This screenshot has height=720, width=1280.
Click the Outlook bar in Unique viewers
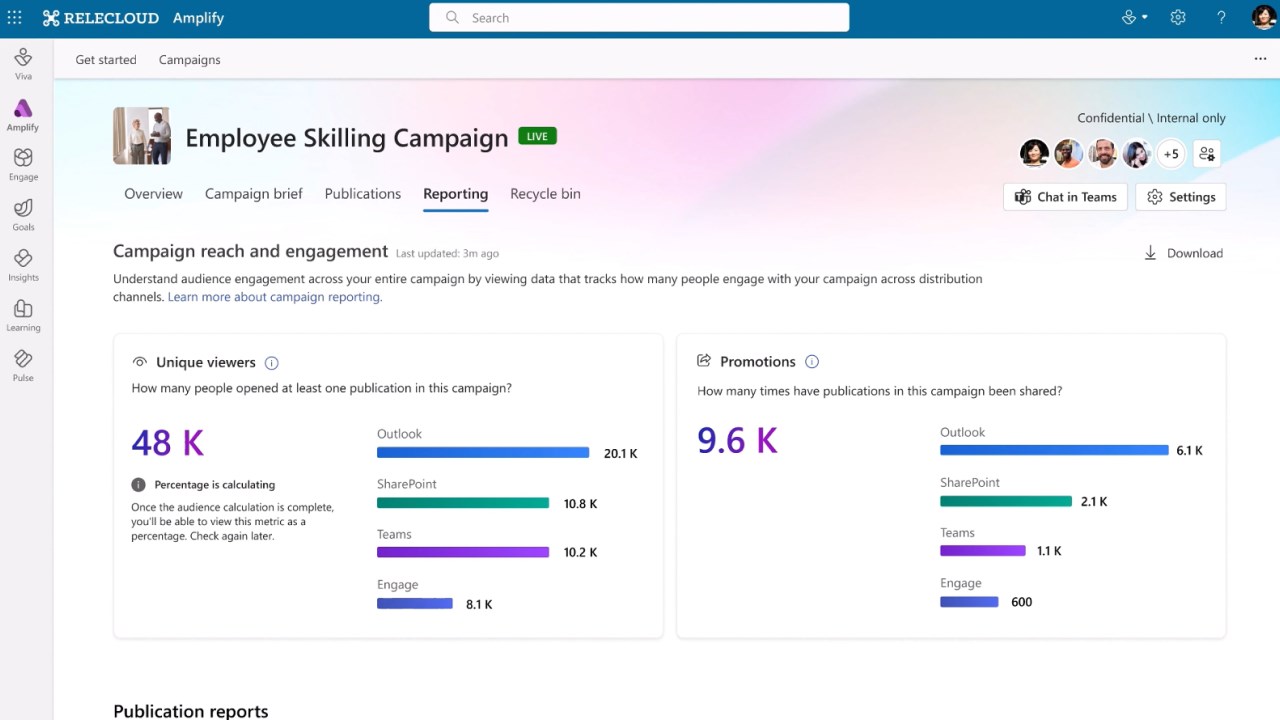[x=483, y=453]
